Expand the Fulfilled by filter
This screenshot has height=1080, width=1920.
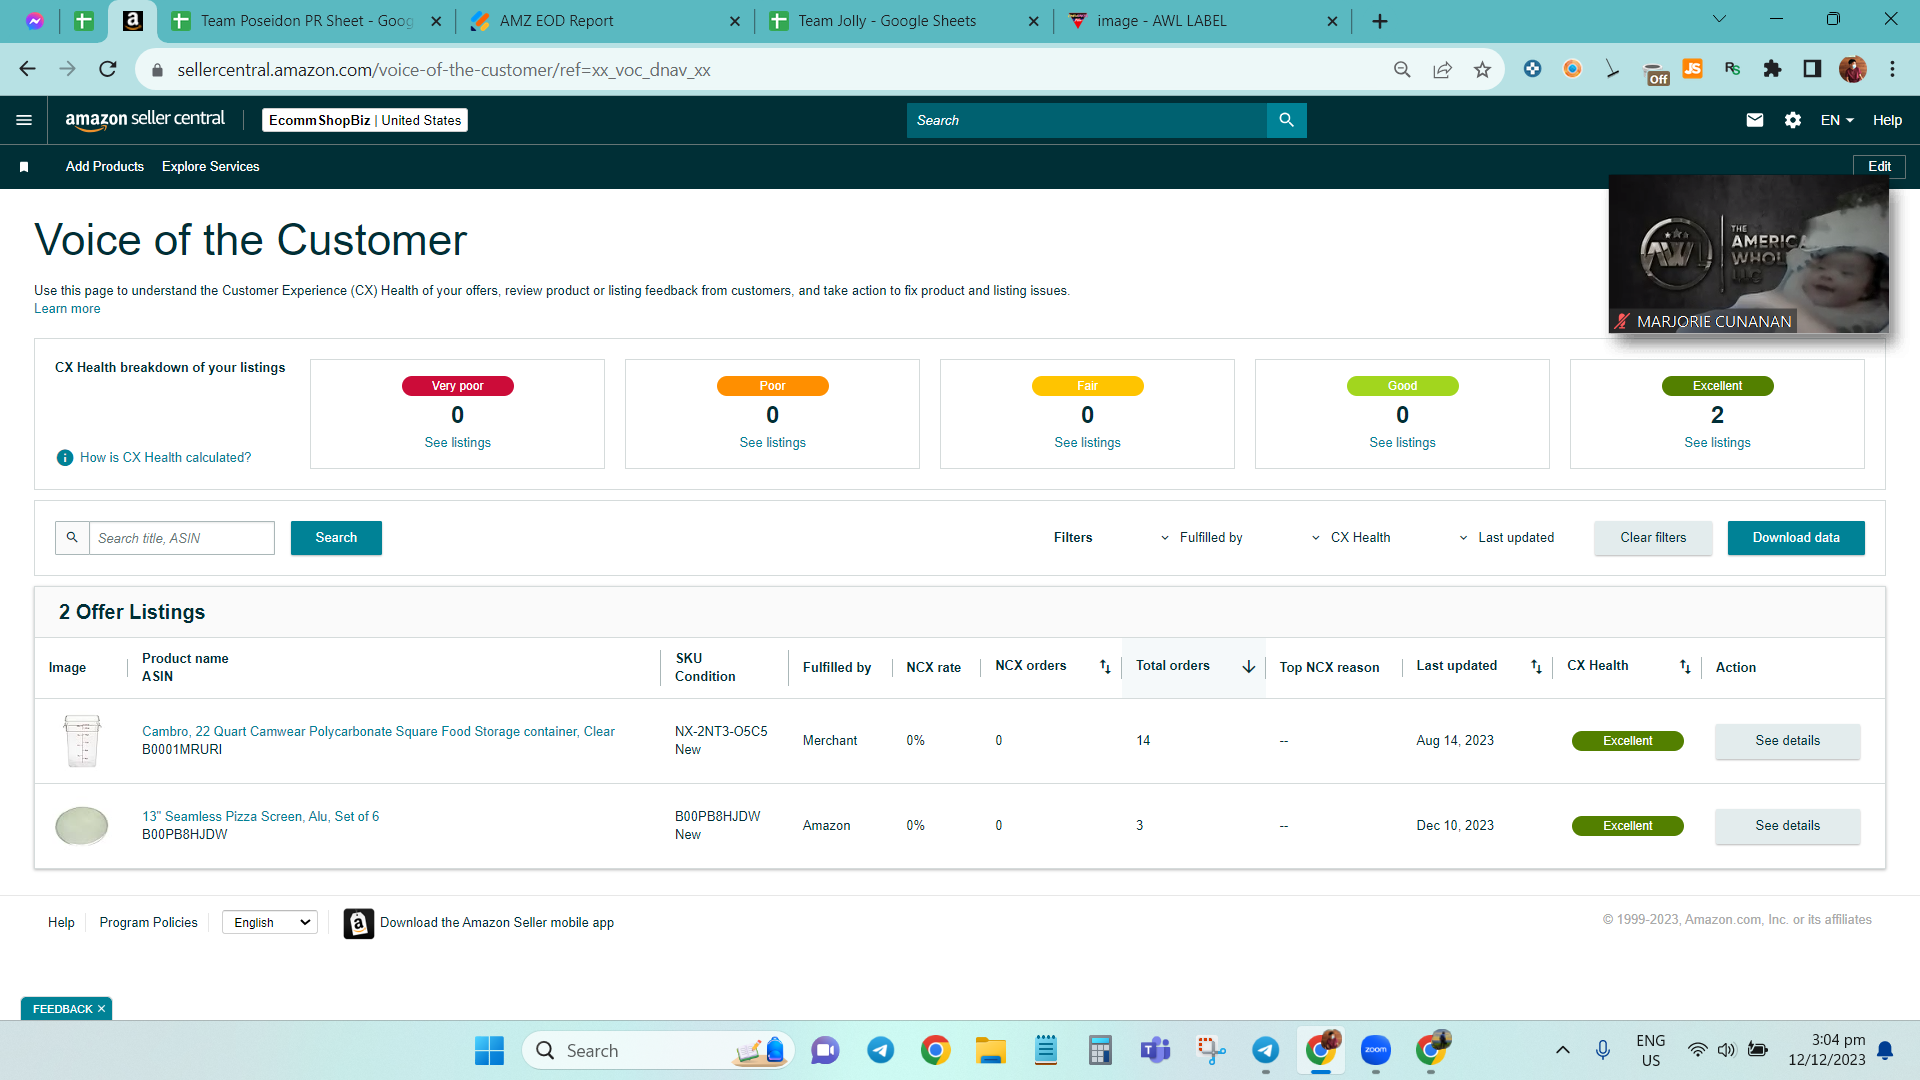tap(1201, 538)
